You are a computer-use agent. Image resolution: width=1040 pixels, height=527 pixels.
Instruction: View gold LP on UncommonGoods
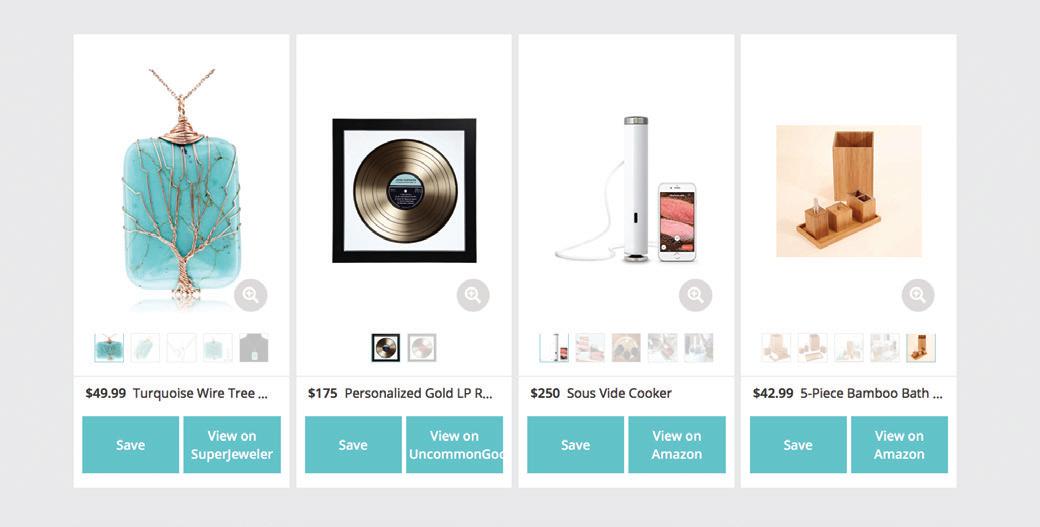(x=454, y=445)
